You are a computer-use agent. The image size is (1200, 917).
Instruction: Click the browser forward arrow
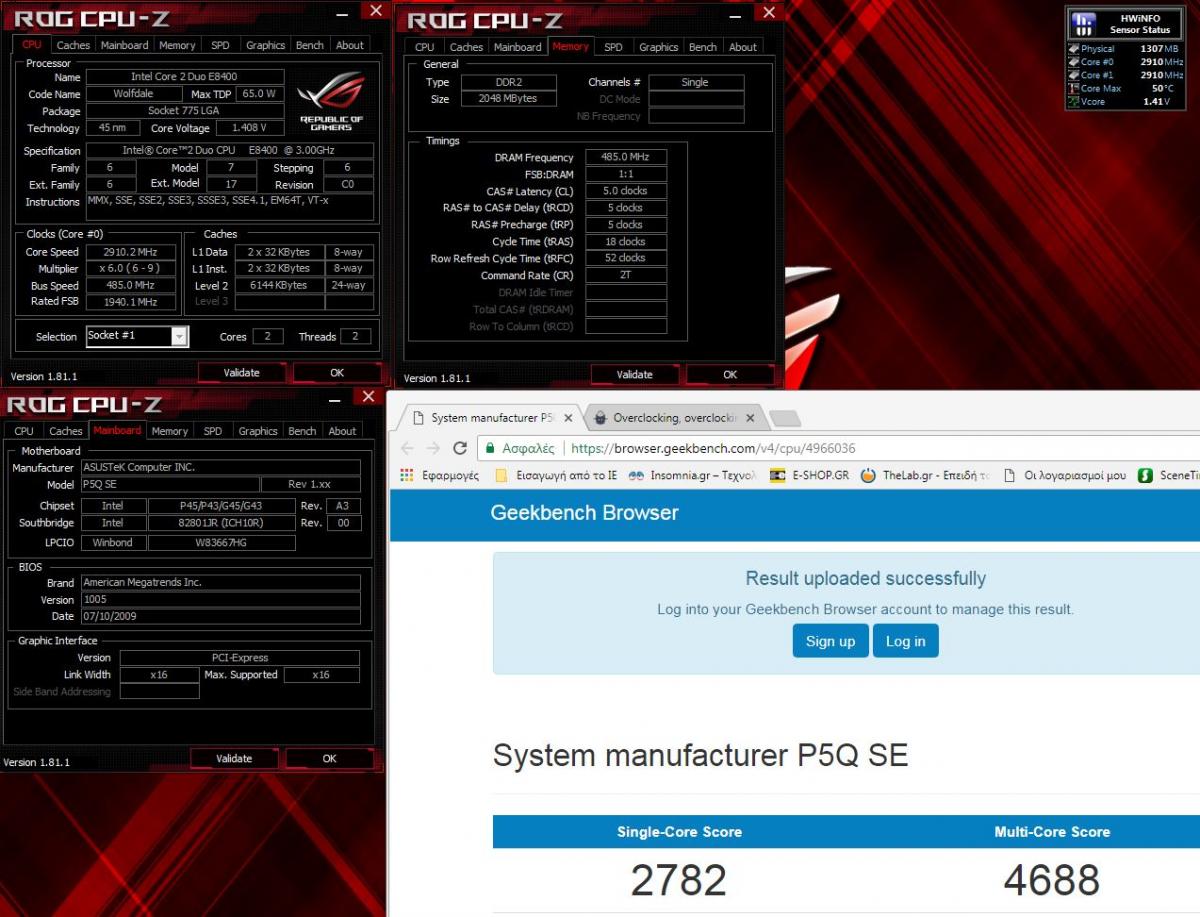coord(433,448)
